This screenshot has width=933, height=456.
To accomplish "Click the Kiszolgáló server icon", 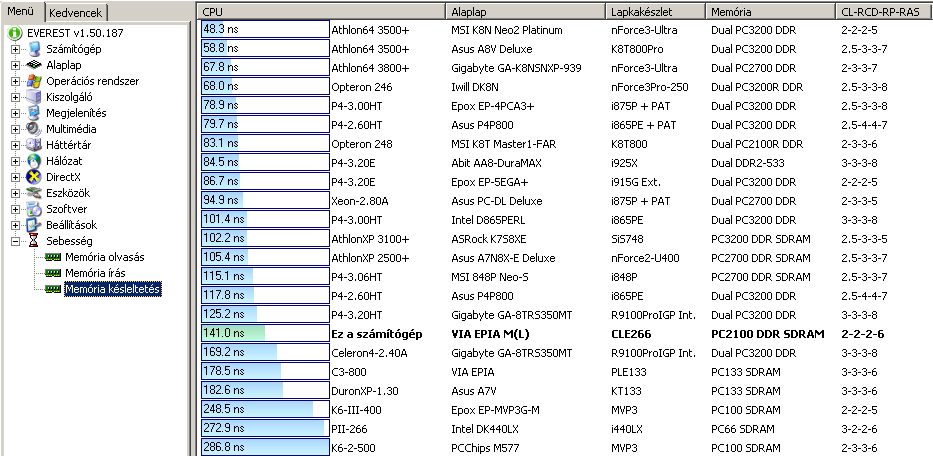I will coord(34,98).
